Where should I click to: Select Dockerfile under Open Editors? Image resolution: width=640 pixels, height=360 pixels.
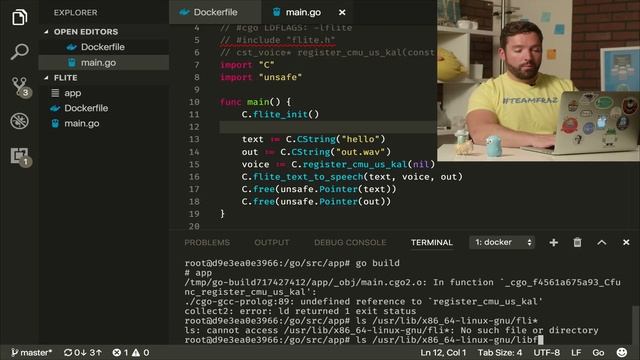[x=103, y=47]
